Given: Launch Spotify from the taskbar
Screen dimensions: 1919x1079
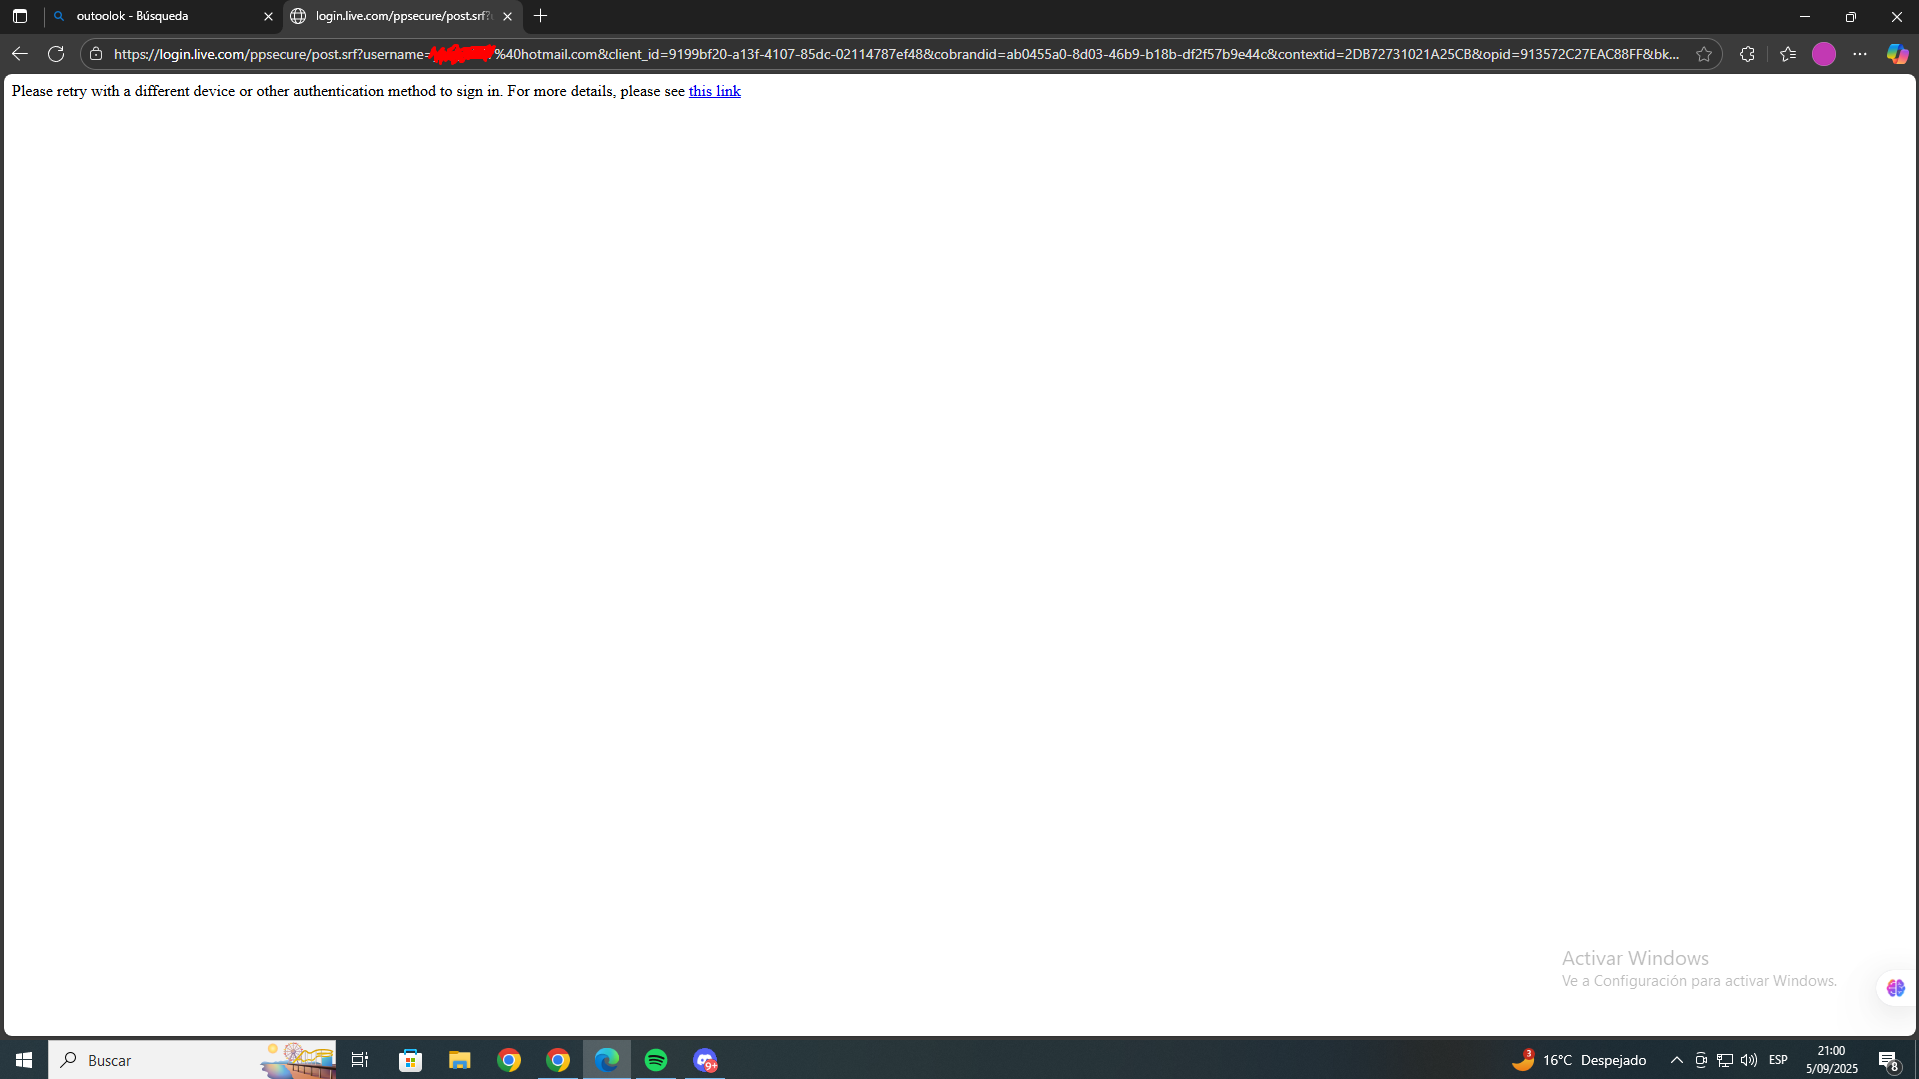Looking at the screenshot, I should (656, 1059).
